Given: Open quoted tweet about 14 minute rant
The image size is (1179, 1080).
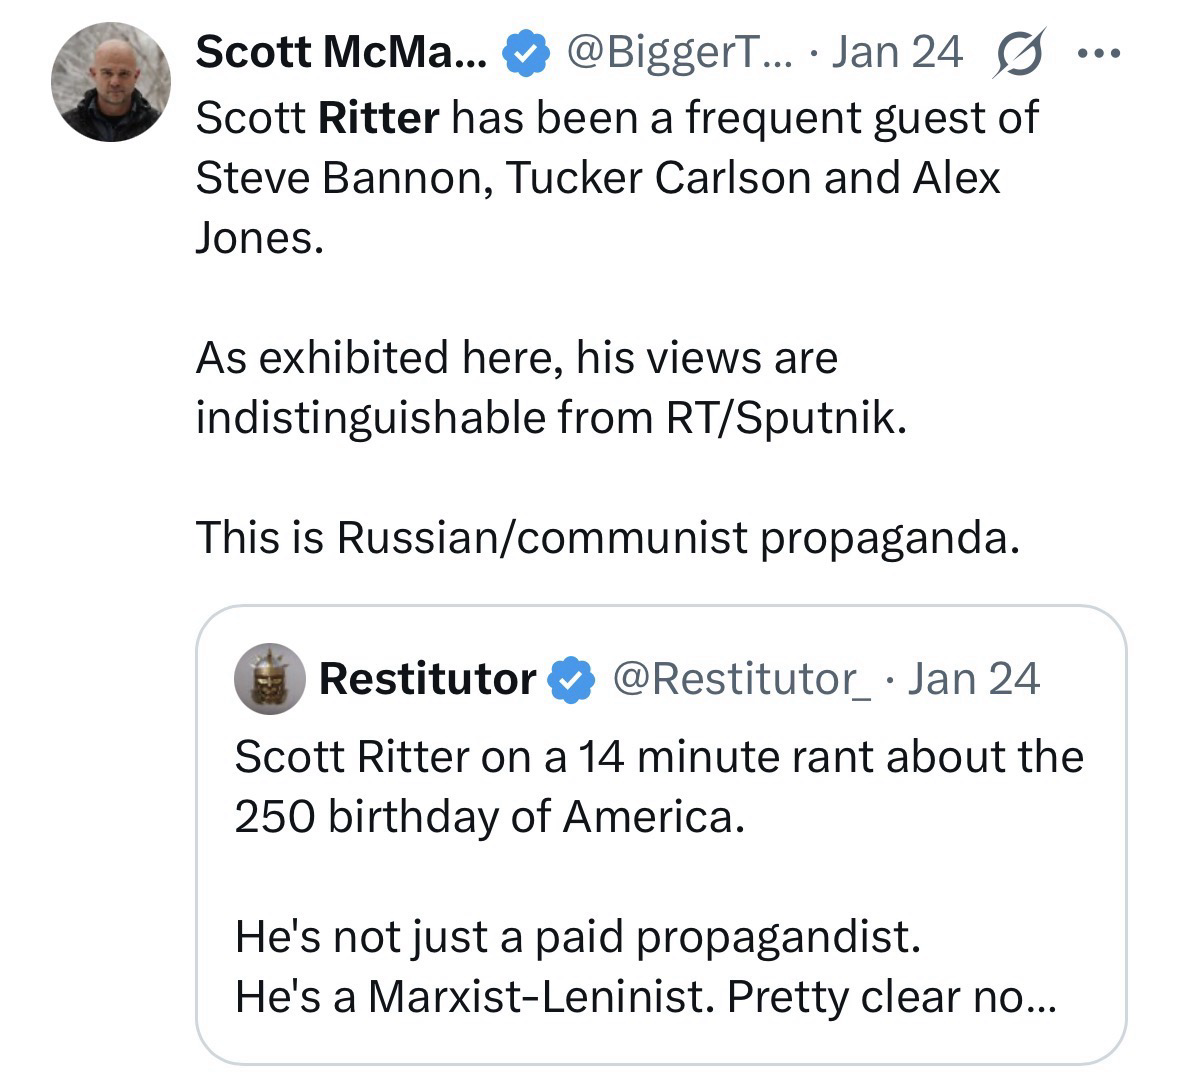Looking at the screenshot, I should [x=658, y=757].
